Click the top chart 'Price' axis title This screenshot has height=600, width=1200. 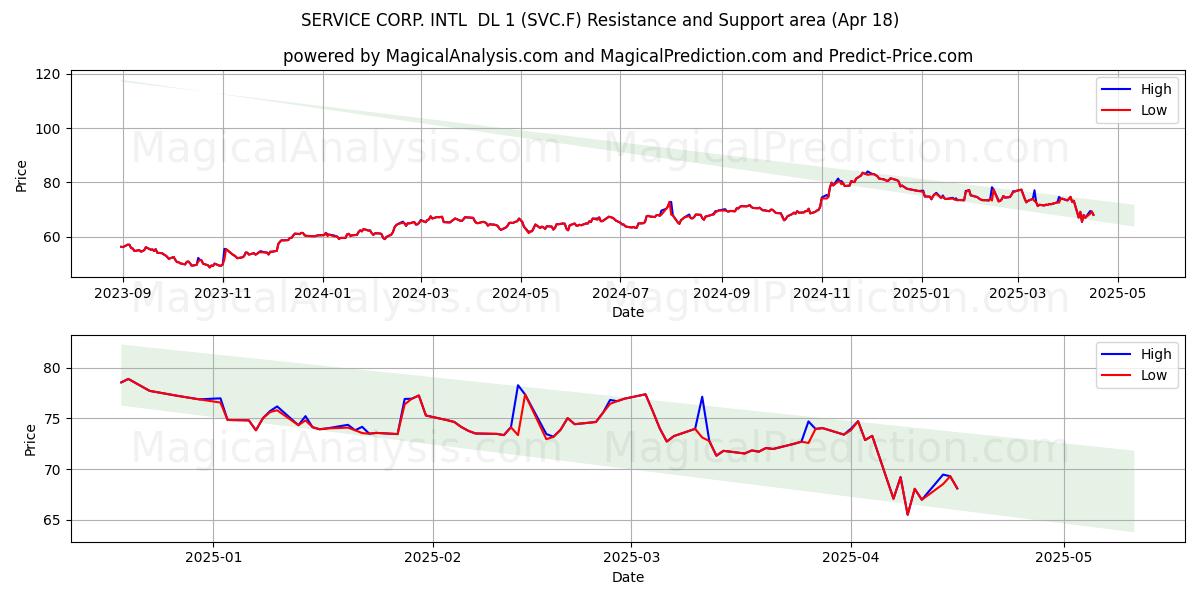(22, 174)
